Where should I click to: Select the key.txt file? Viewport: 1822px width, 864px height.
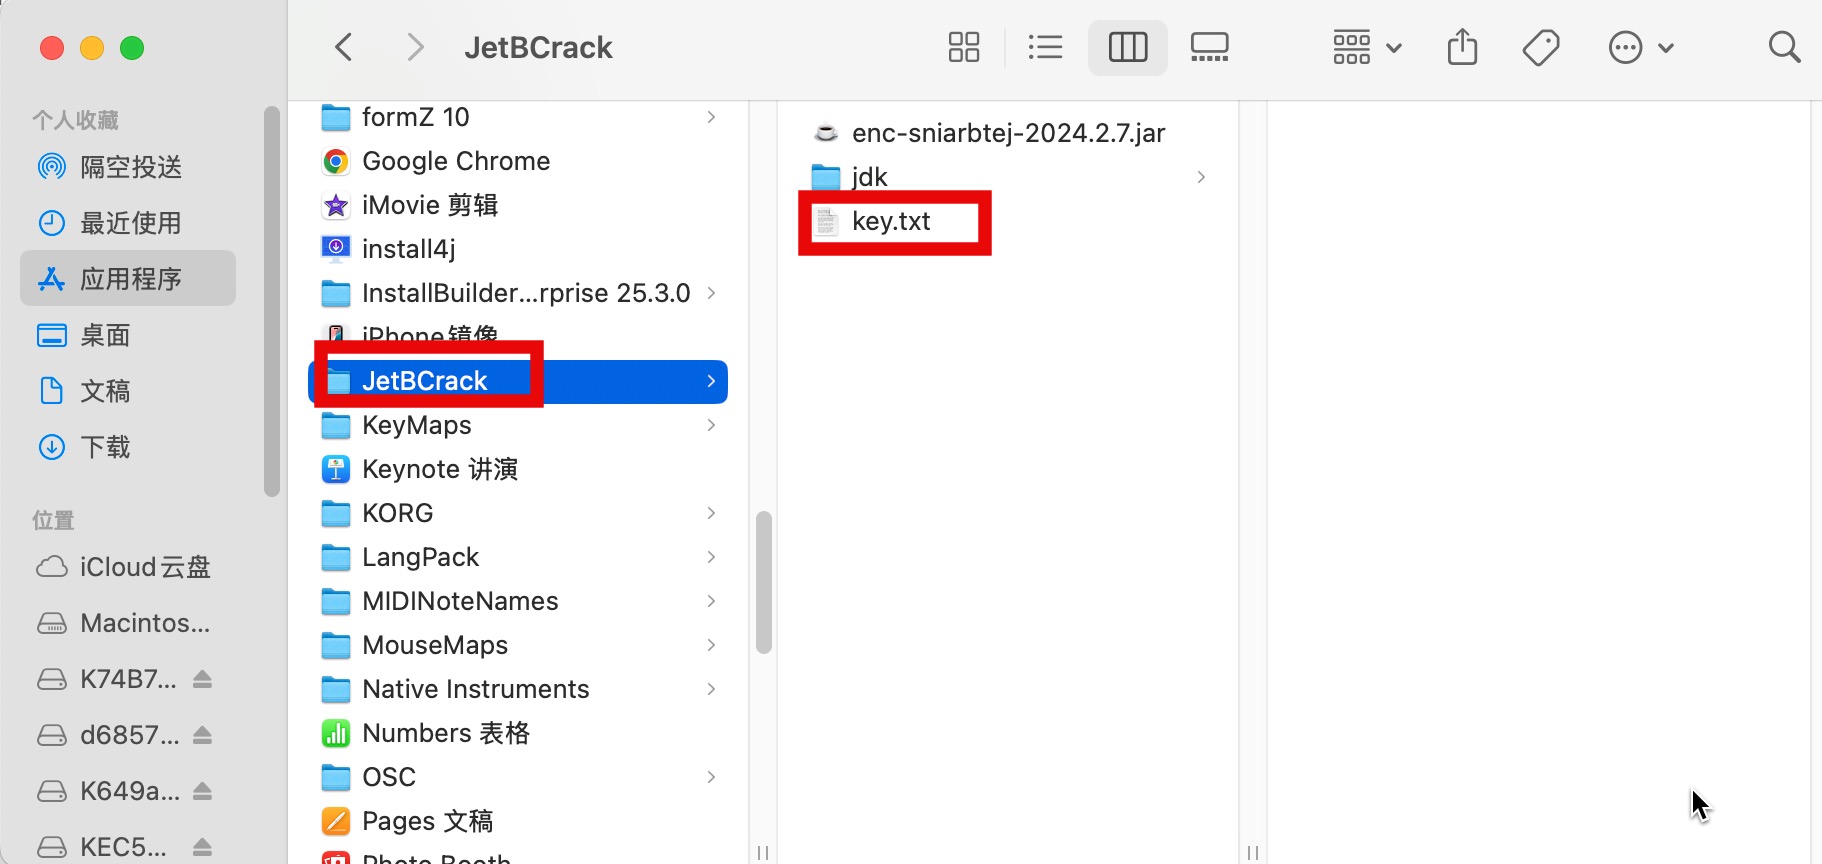[x=890, y=221]
